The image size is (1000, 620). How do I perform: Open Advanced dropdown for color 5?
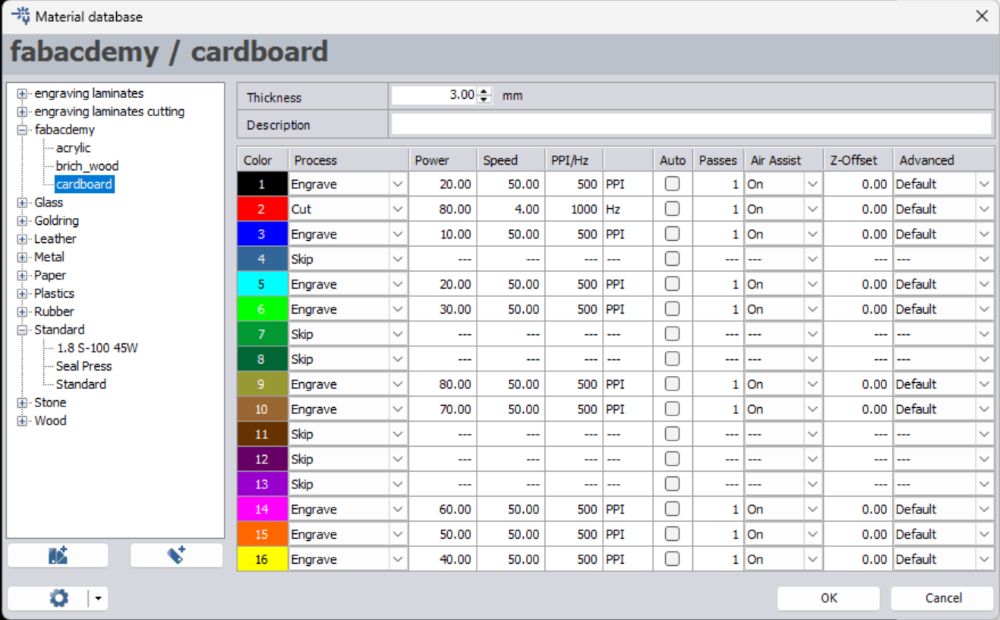point(984,284)
